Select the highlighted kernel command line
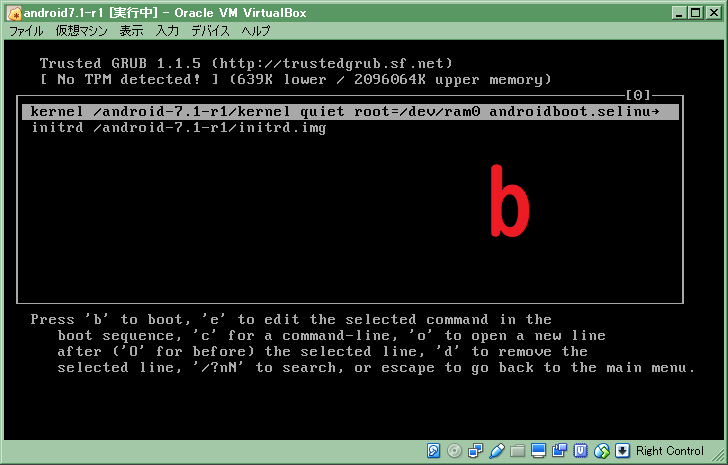 tap(350, 112)
